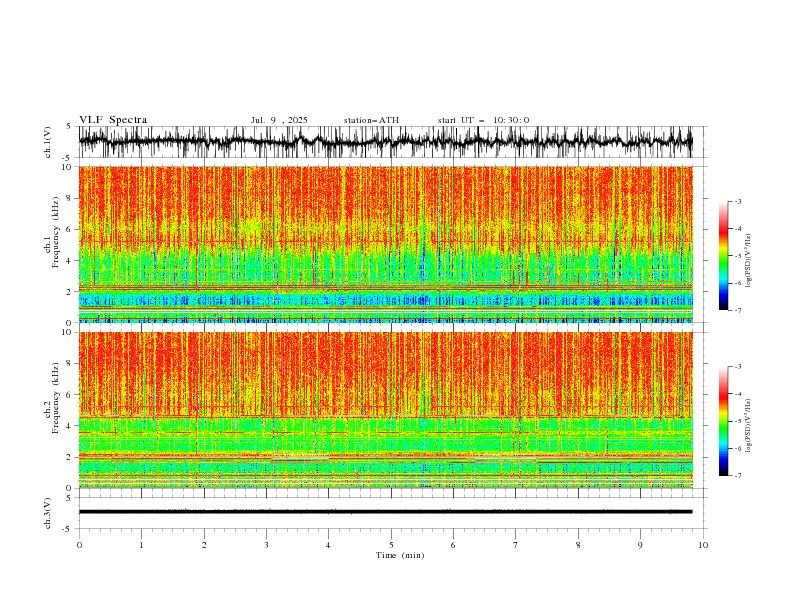Click the "ch.3(V)" waveform axis label
The height and width of the screenshot is (612, 792).
48,513
